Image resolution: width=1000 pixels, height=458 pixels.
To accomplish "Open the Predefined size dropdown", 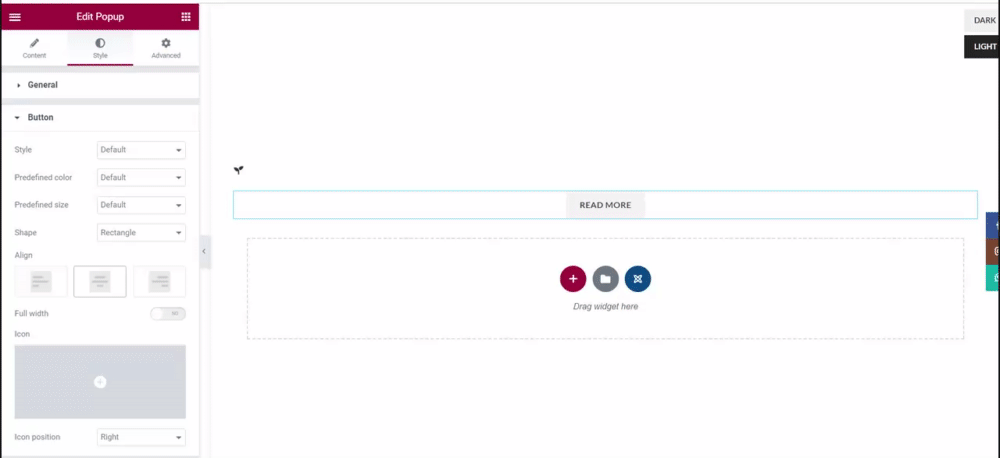I will pyautogui.click(x=141, y=205).
